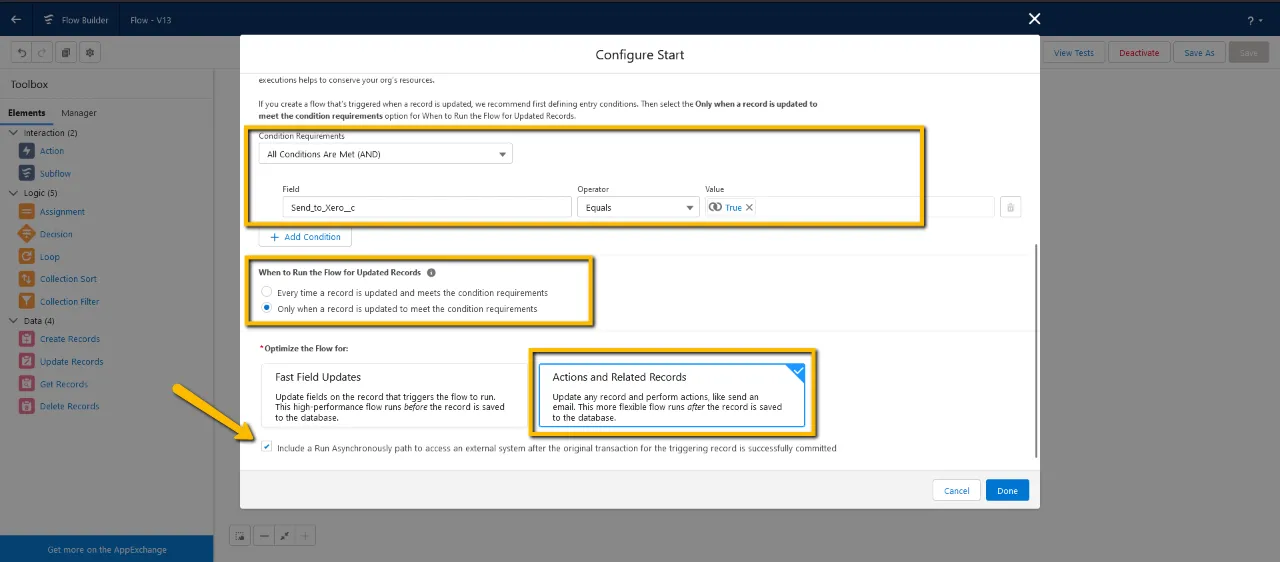1280x562 pixels.
Task: Close the Configure Start dialog
Action: pyautogui.click(x=1034, y=18)
